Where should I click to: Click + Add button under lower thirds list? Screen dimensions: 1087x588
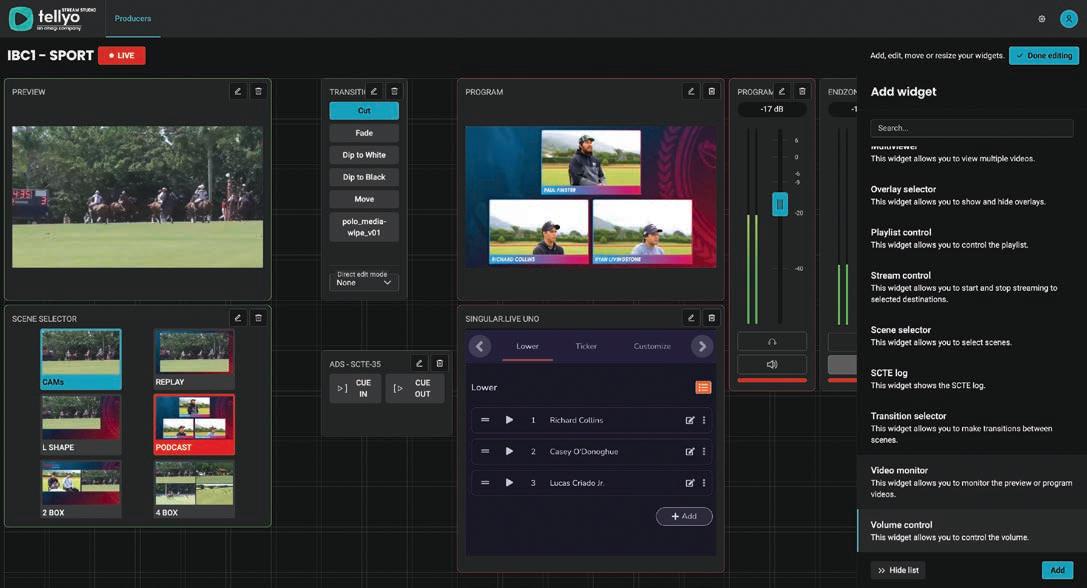(x=684, y=516)
